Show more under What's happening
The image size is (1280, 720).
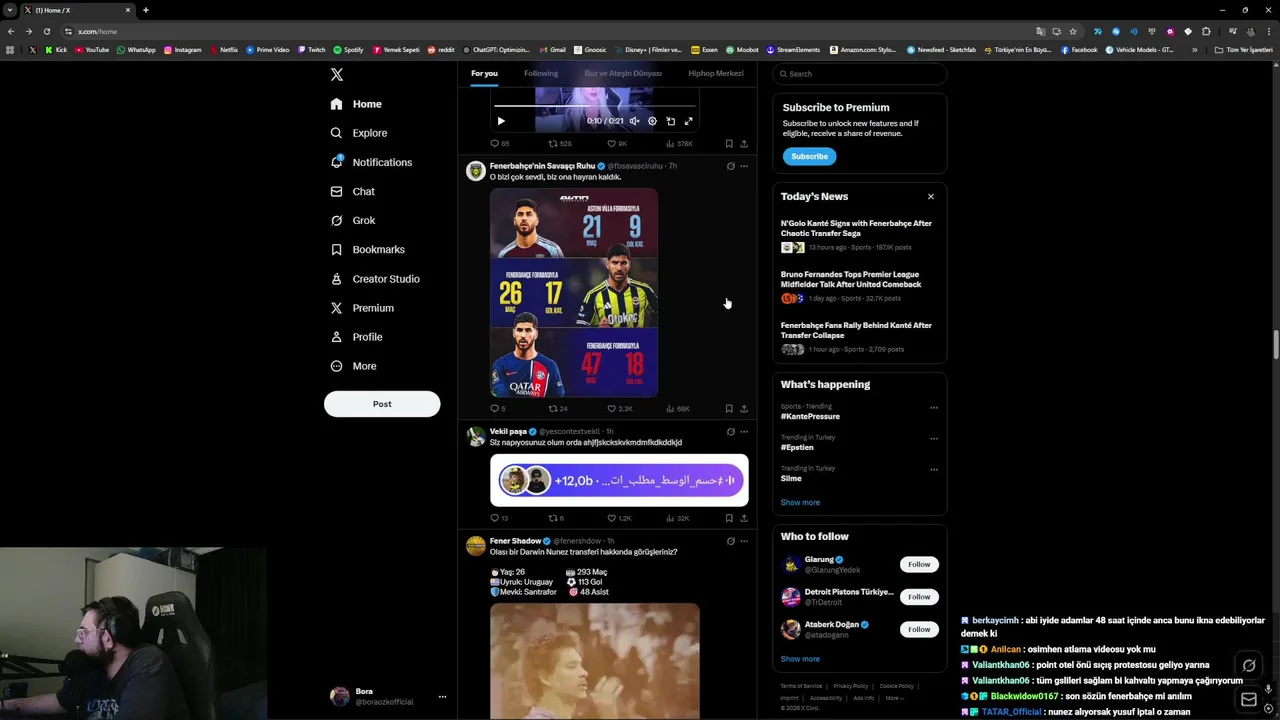pos(800,503)
